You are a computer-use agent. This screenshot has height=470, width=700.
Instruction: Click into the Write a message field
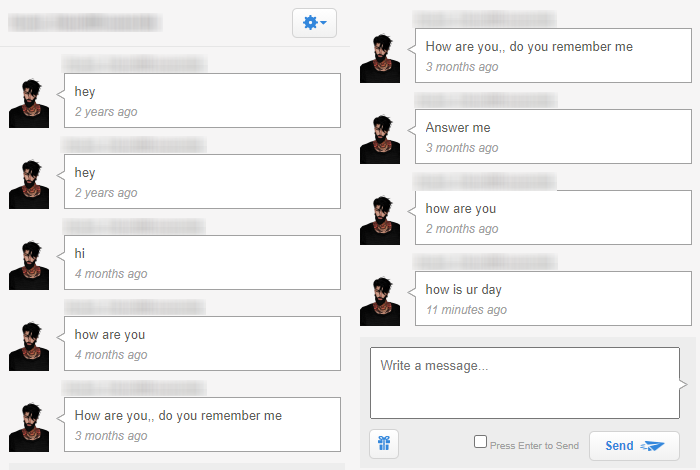tap(525, 383)
